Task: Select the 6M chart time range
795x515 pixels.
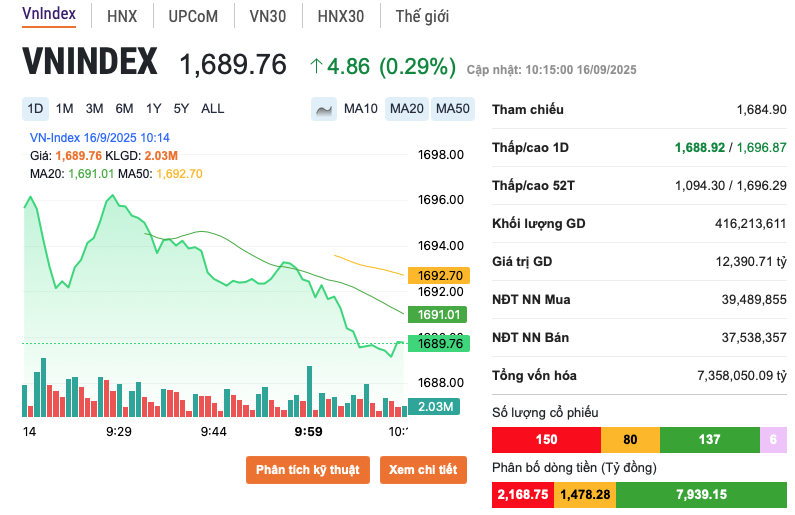Action: point(124,109)
